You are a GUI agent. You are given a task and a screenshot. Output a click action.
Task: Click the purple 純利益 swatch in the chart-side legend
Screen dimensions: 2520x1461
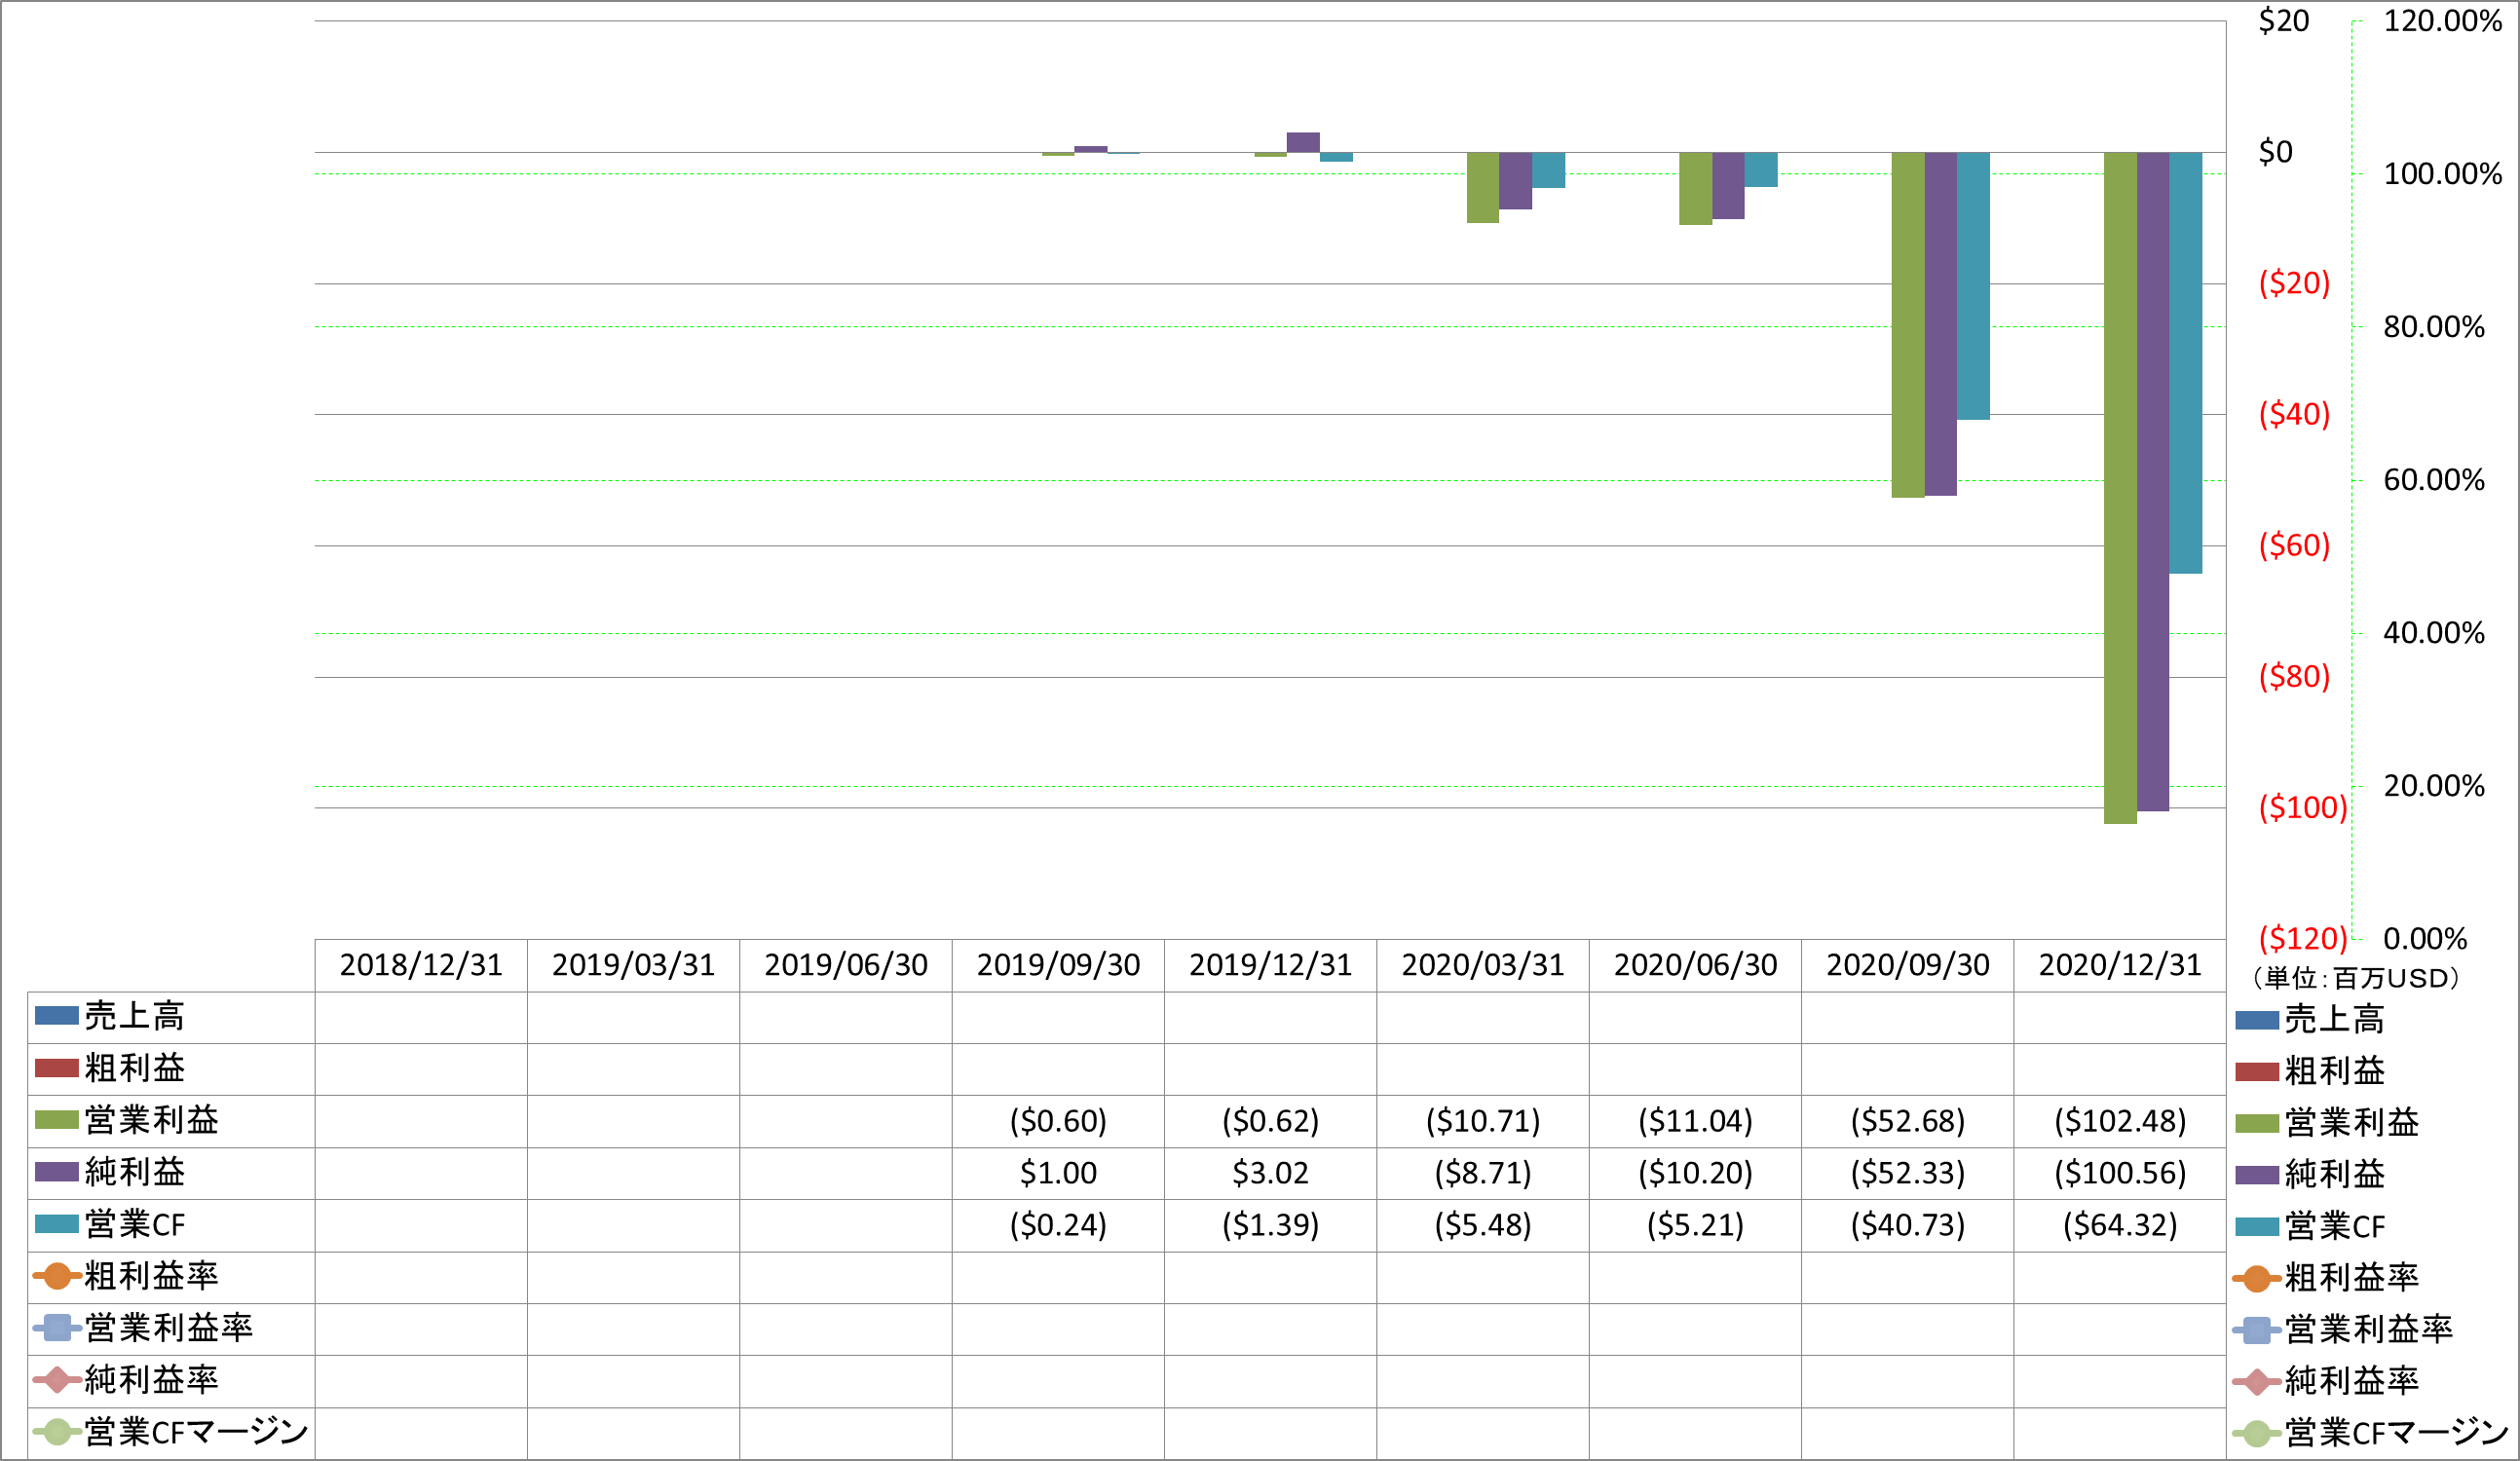click(x=2257, y=1175)
